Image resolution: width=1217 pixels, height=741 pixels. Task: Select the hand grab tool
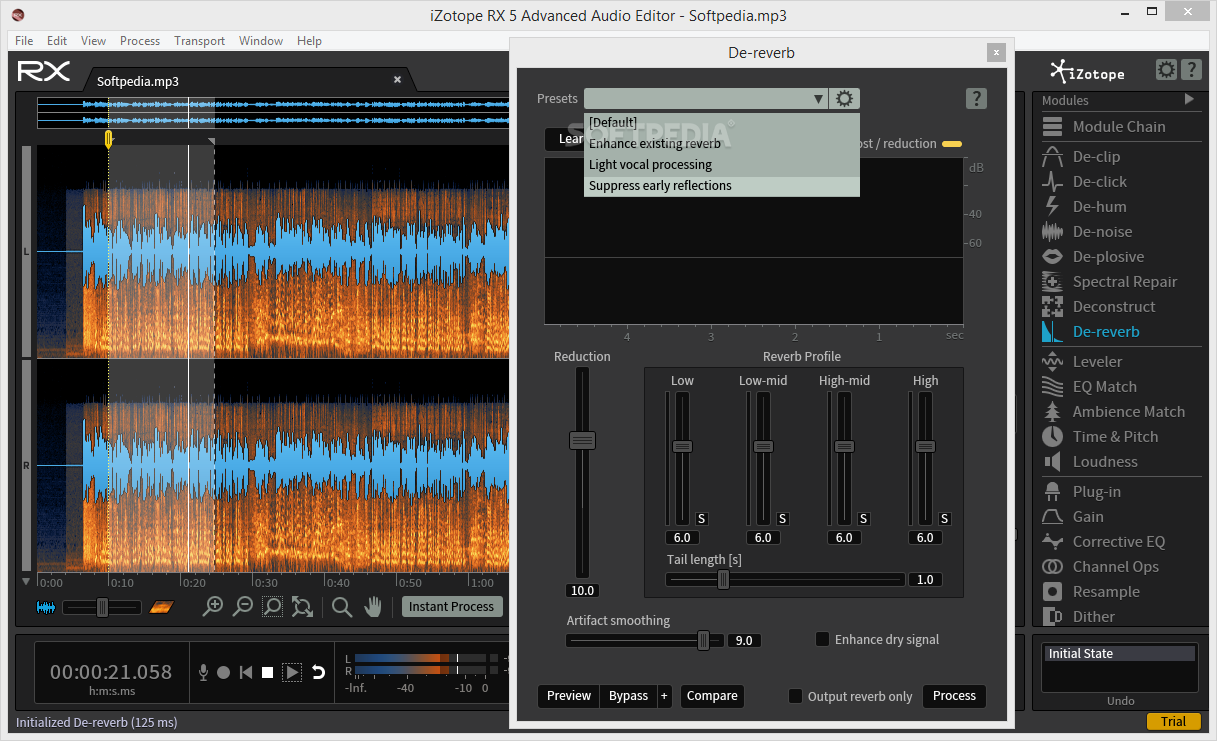[x=373, y=606]
